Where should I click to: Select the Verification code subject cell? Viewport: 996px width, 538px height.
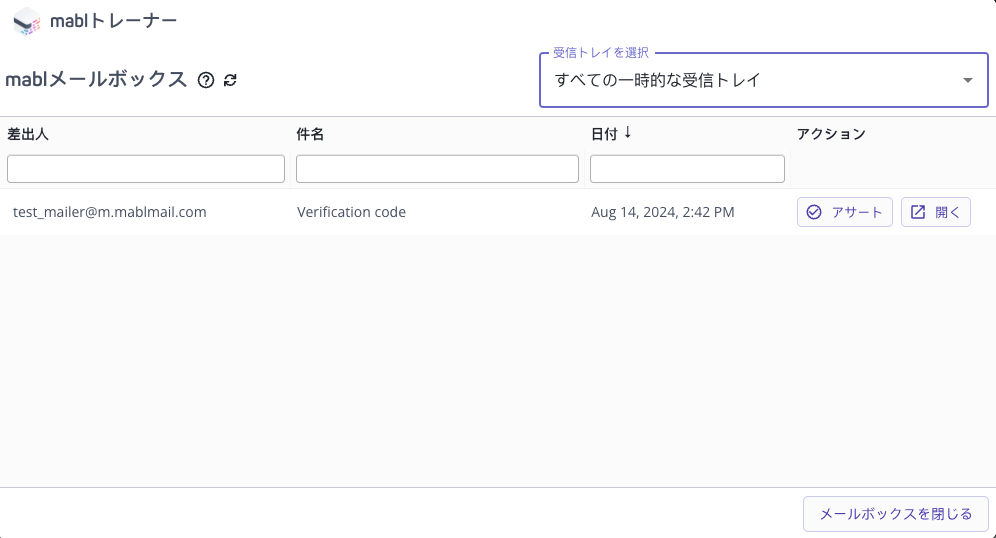coord(351,212)
